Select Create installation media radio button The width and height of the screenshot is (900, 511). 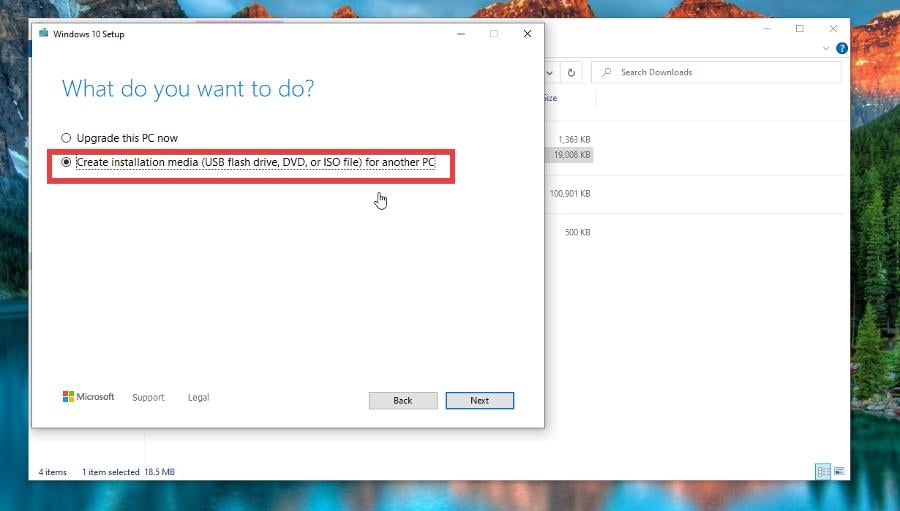pyautogui.click(x=66, y=162)
